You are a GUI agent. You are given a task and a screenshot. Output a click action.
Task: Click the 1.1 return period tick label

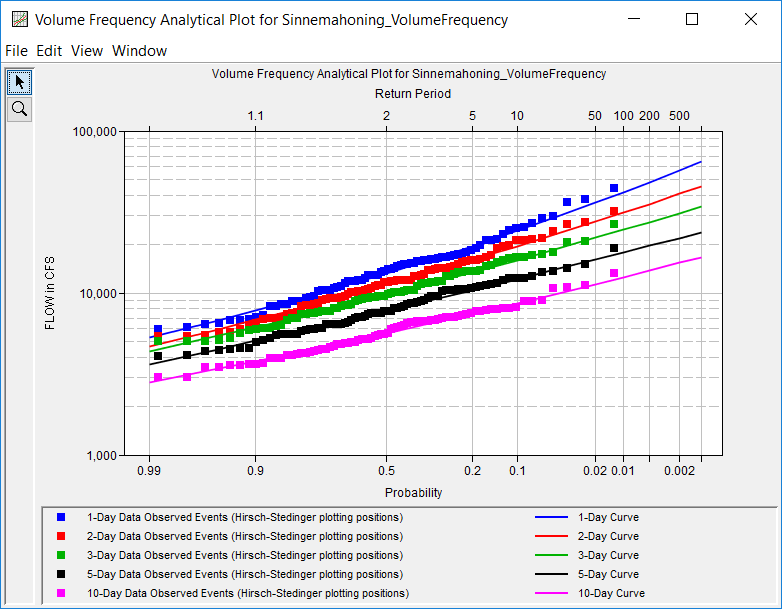(255, 116)
